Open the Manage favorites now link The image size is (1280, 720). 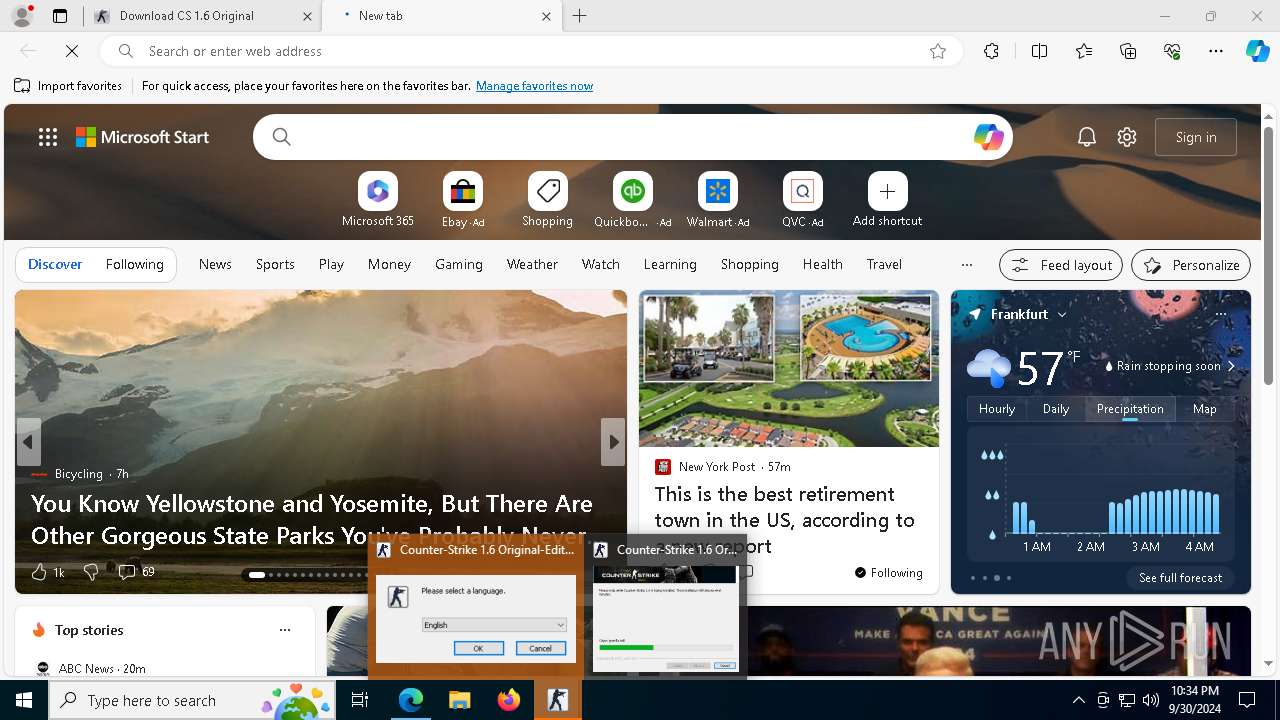pyautogui.click(x=534, y=86)
